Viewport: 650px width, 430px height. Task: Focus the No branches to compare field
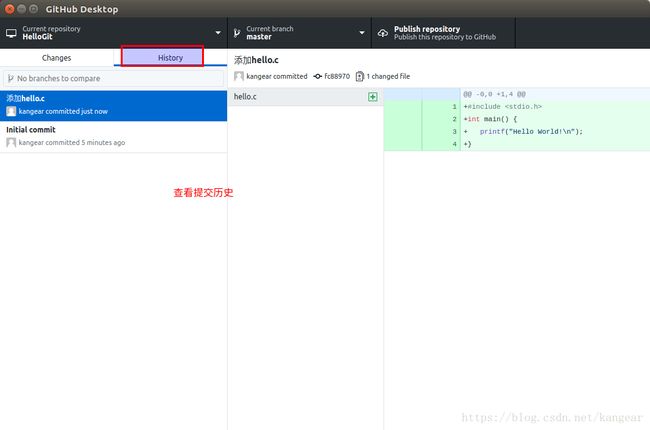pyautogui.click(x=113, y=78)
